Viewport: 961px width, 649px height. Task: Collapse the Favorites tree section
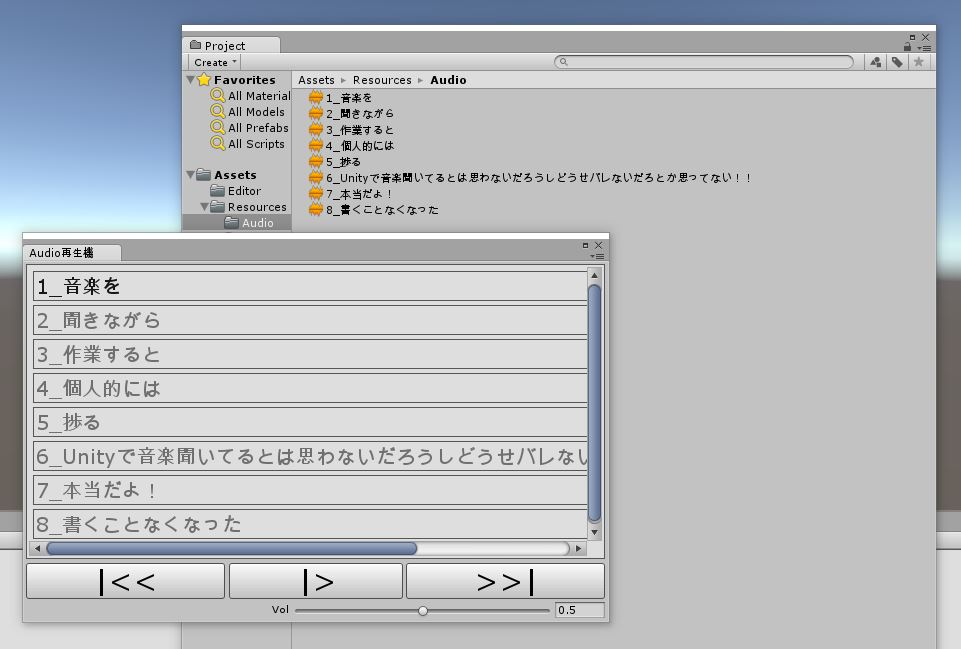191,80
